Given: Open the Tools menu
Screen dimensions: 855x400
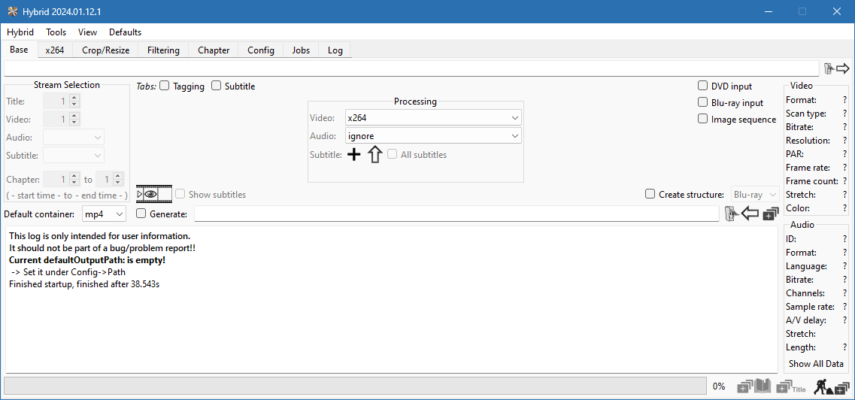Looking at the screenshot, I should [x=56, y=32].
